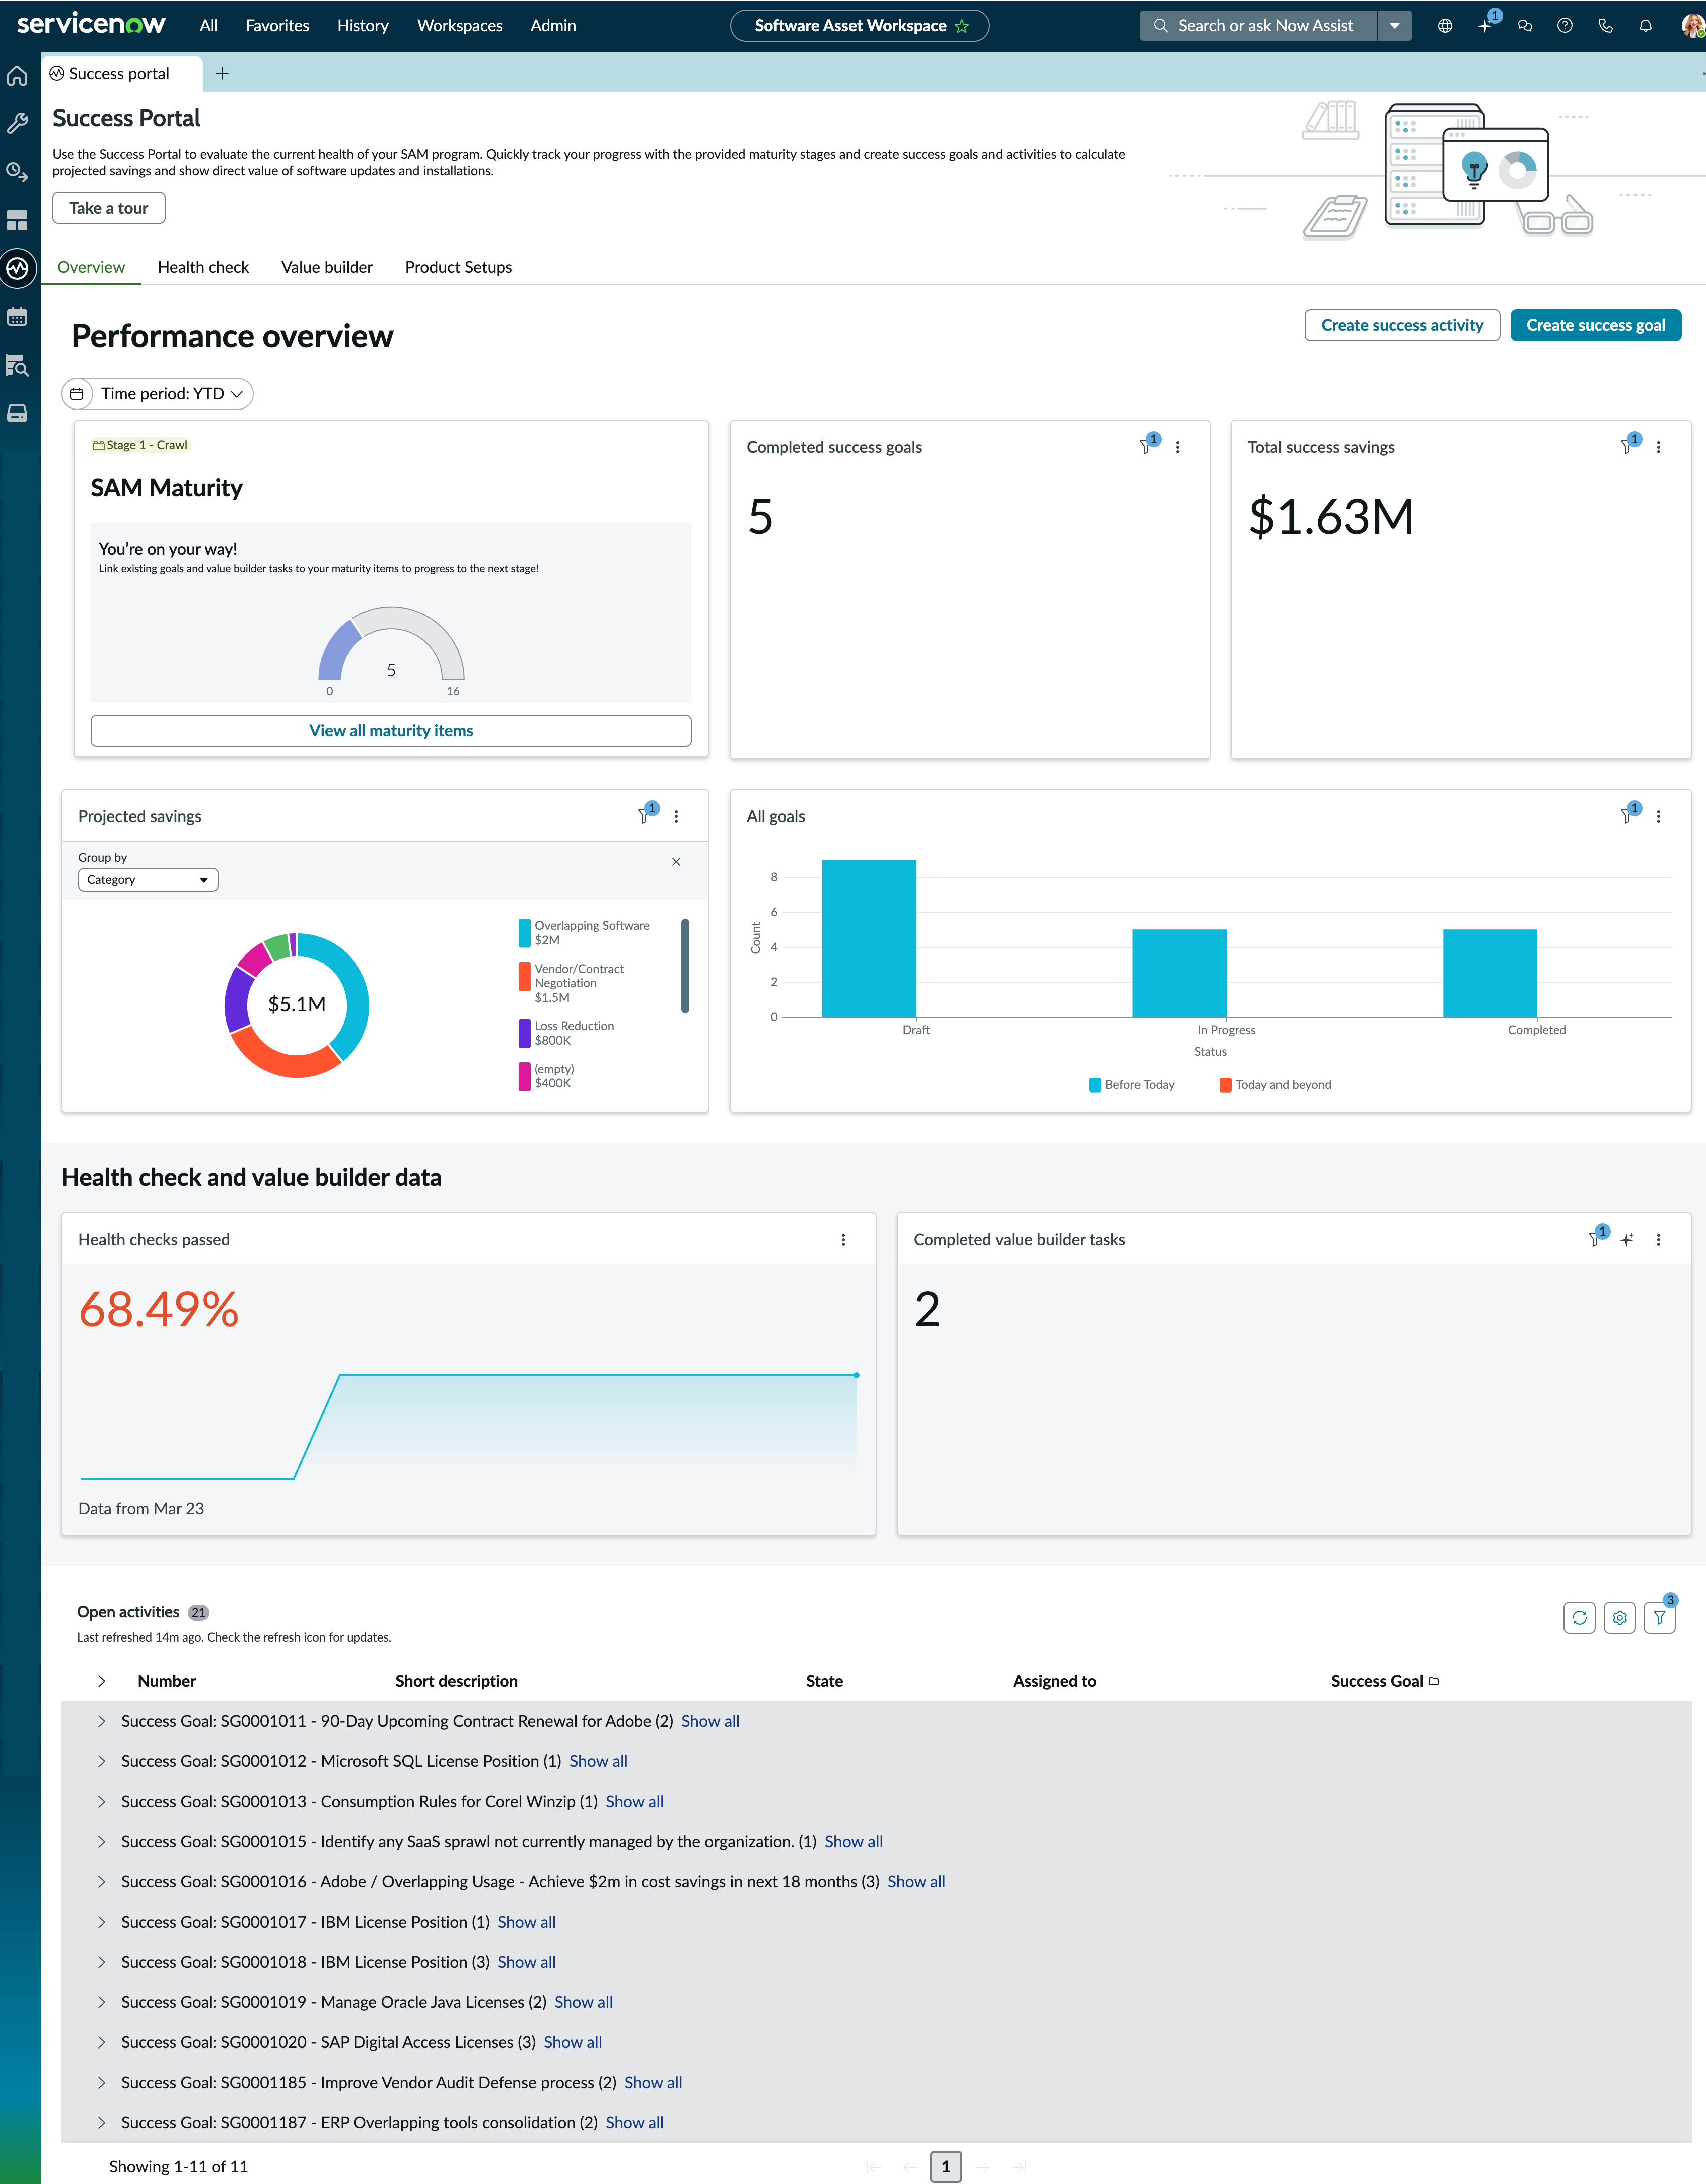
Task: Open the user avatar in top-right corner
Action: [x=1692, y=26]
